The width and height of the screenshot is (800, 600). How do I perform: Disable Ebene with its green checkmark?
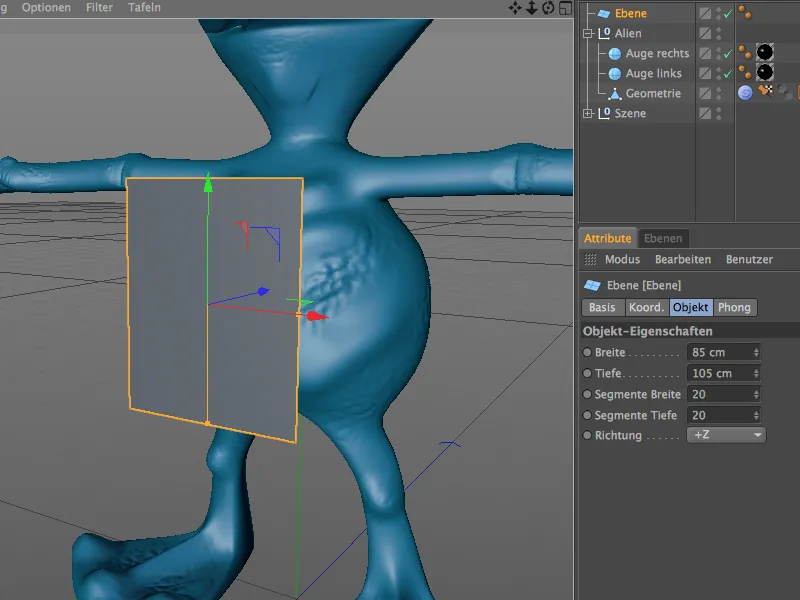tap(728, 14)
